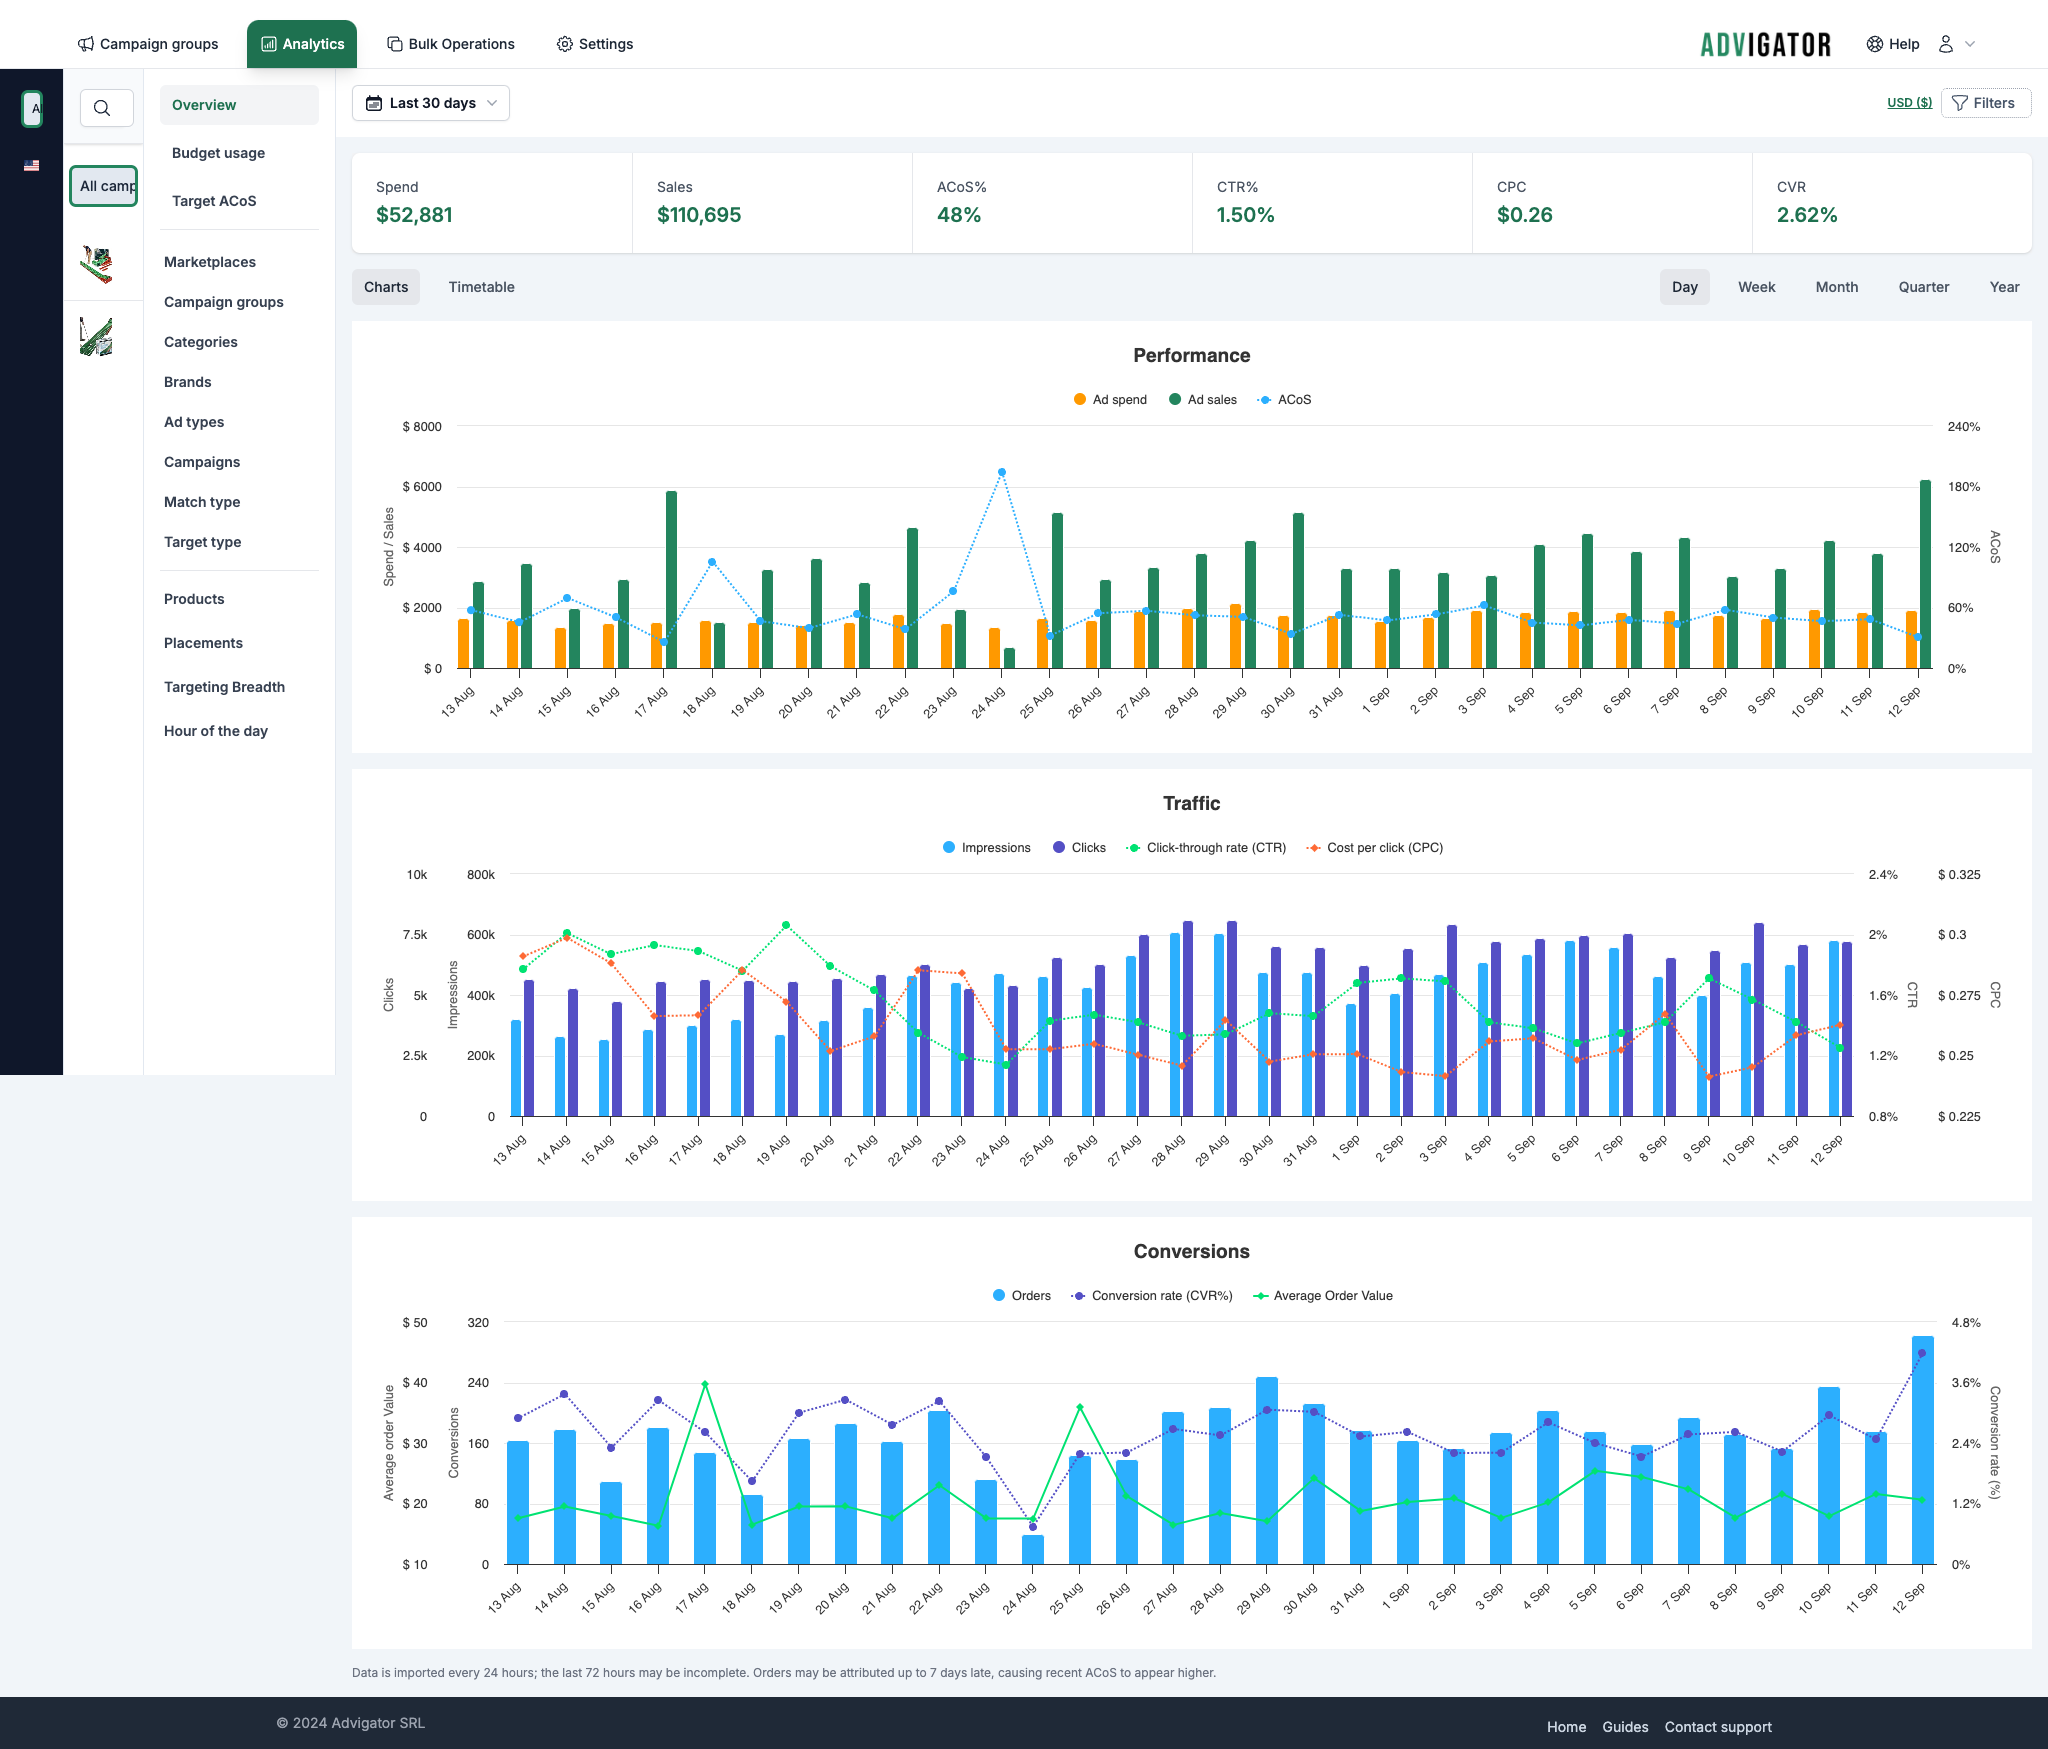Switch to the Timetable tab
The image size is (2048, 1749).
coord(481,287)
